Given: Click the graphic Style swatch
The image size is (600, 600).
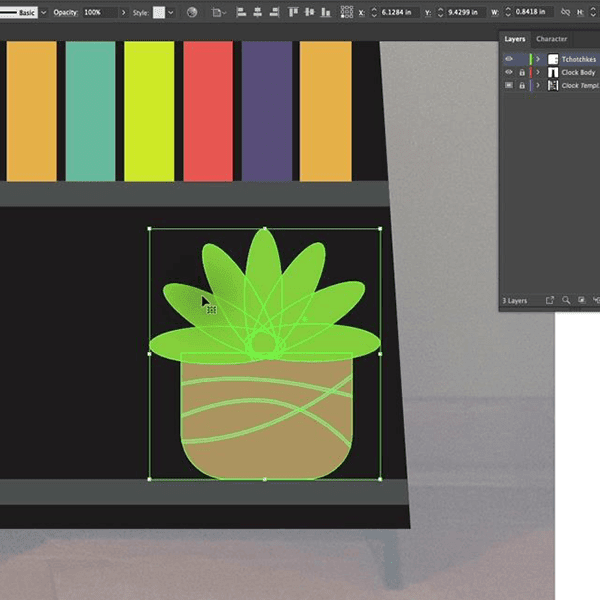Looking at the screenshot, I should pyautogui.click(x=158, y=12).
